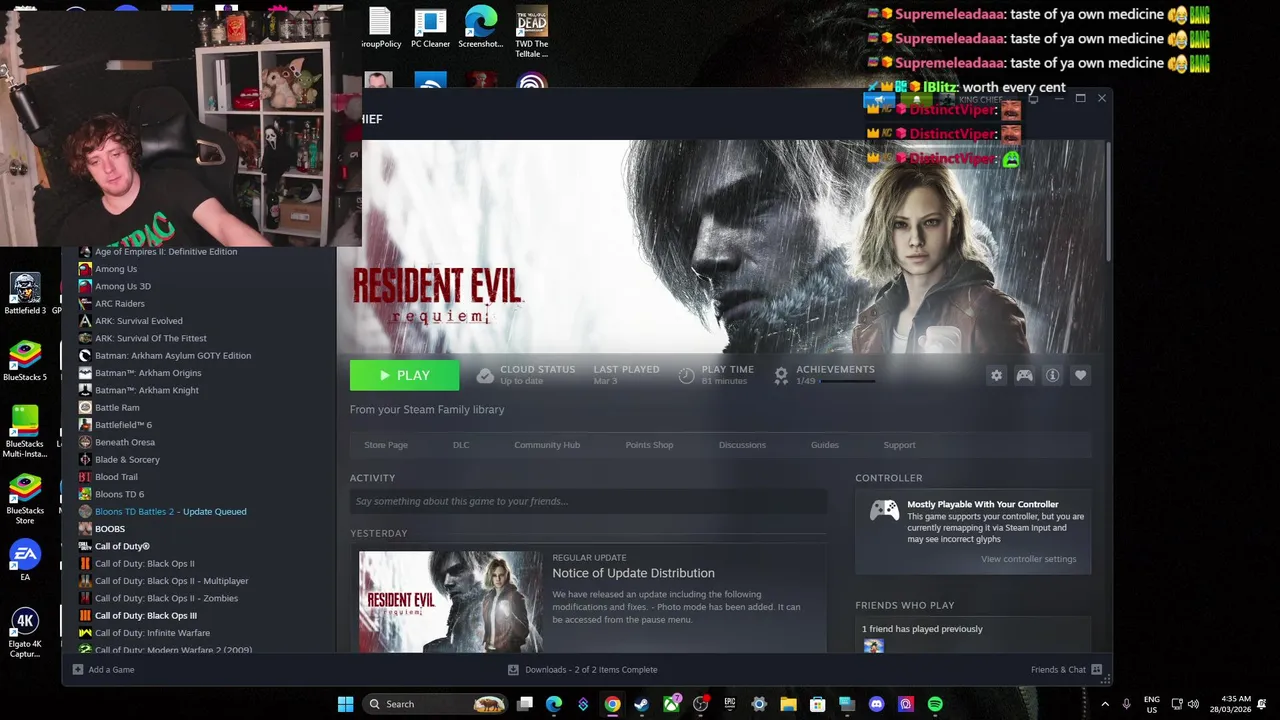1280x720 pixels.
Task: Open Achievements gear icon
Action: click(x=781, y=375)
